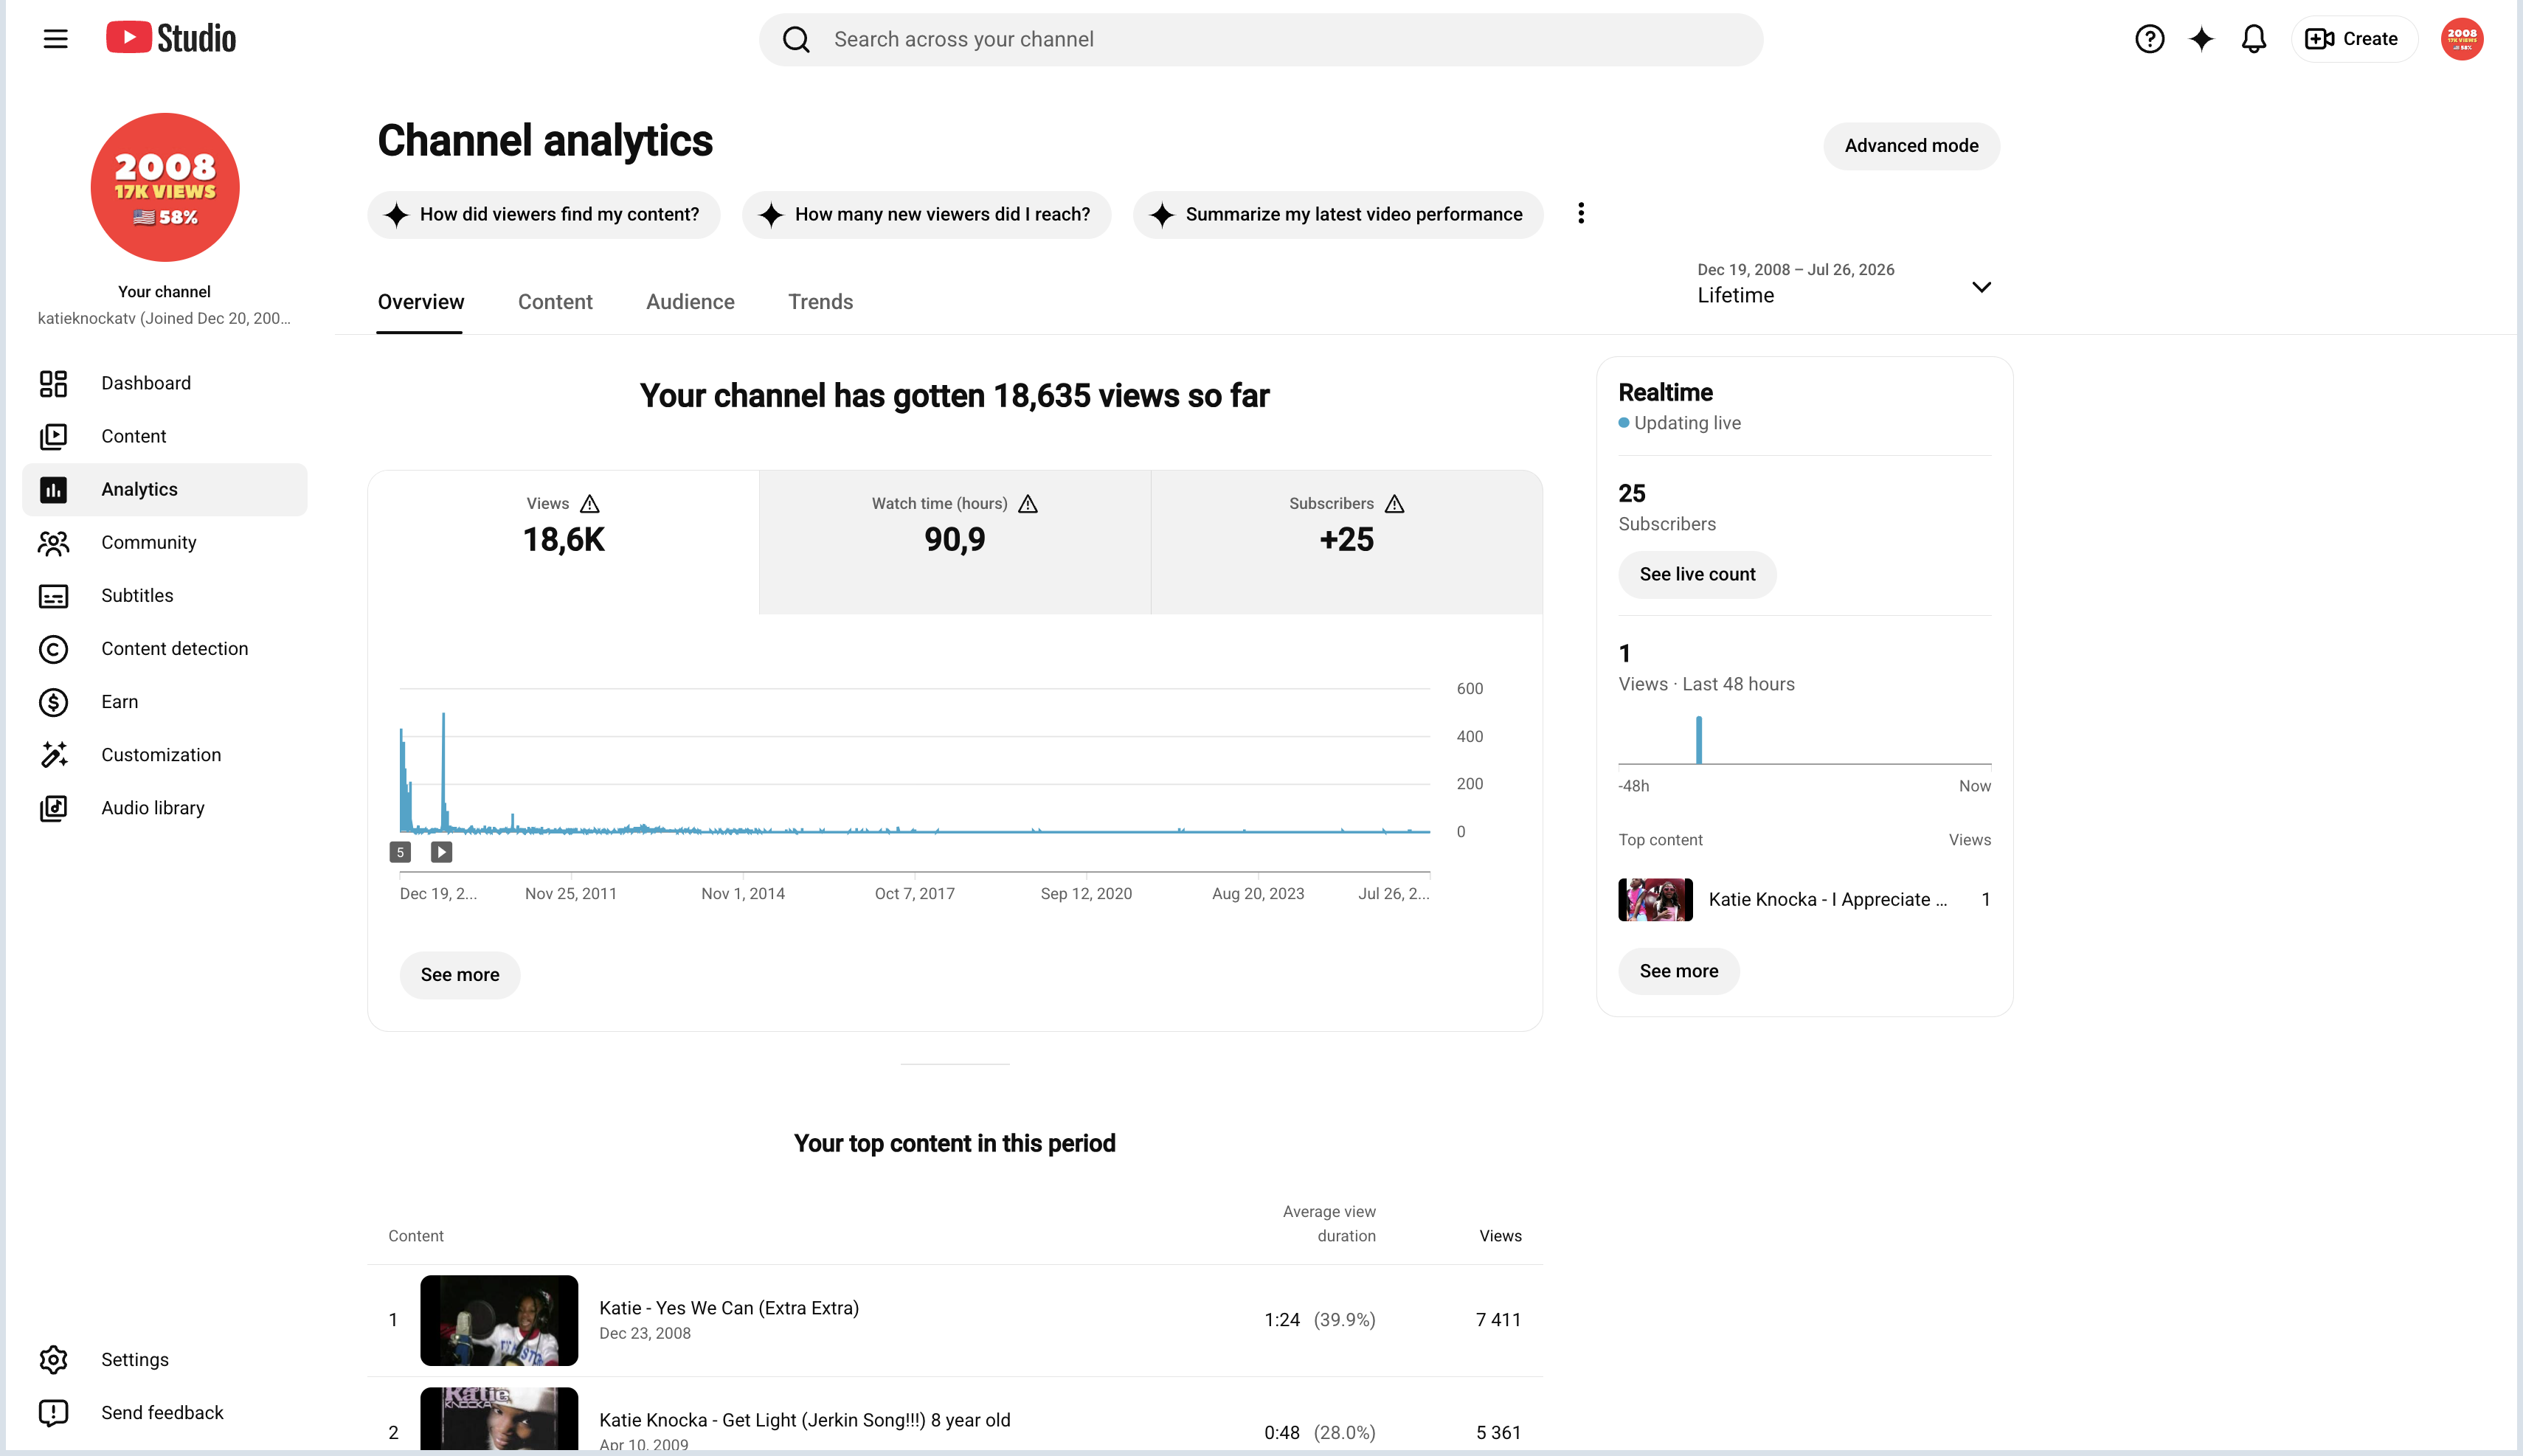Image resolution: width=2523 pixels, height=1456 pixels.
Task: Open the Create dropdown button
Action: click(2353, 39)
